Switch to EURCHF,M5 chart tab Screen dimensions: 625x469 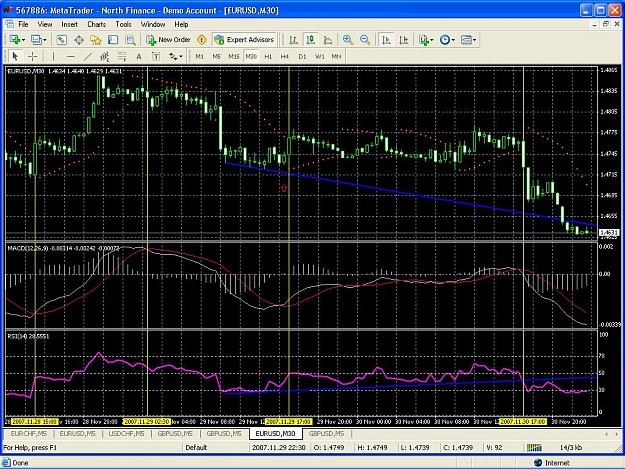click(x=28, y=434)
